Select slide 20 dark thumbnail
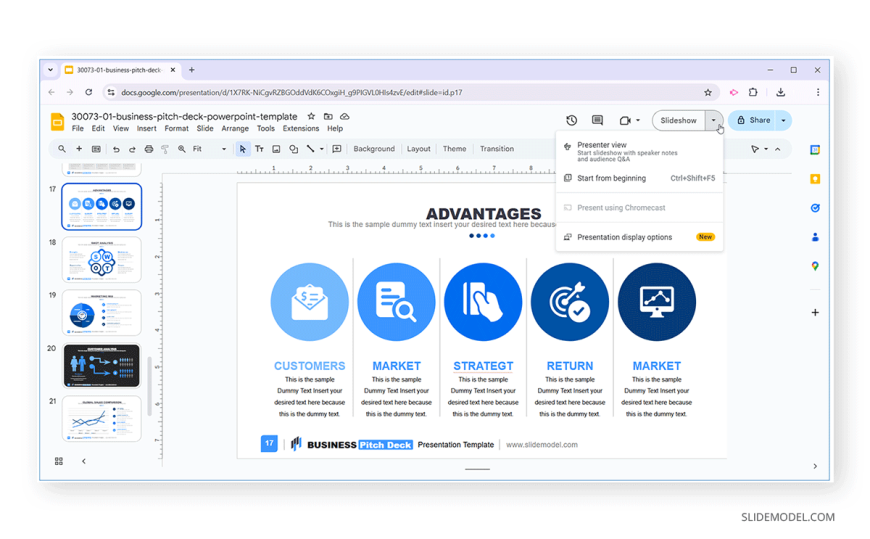 (x=102, y=365)
